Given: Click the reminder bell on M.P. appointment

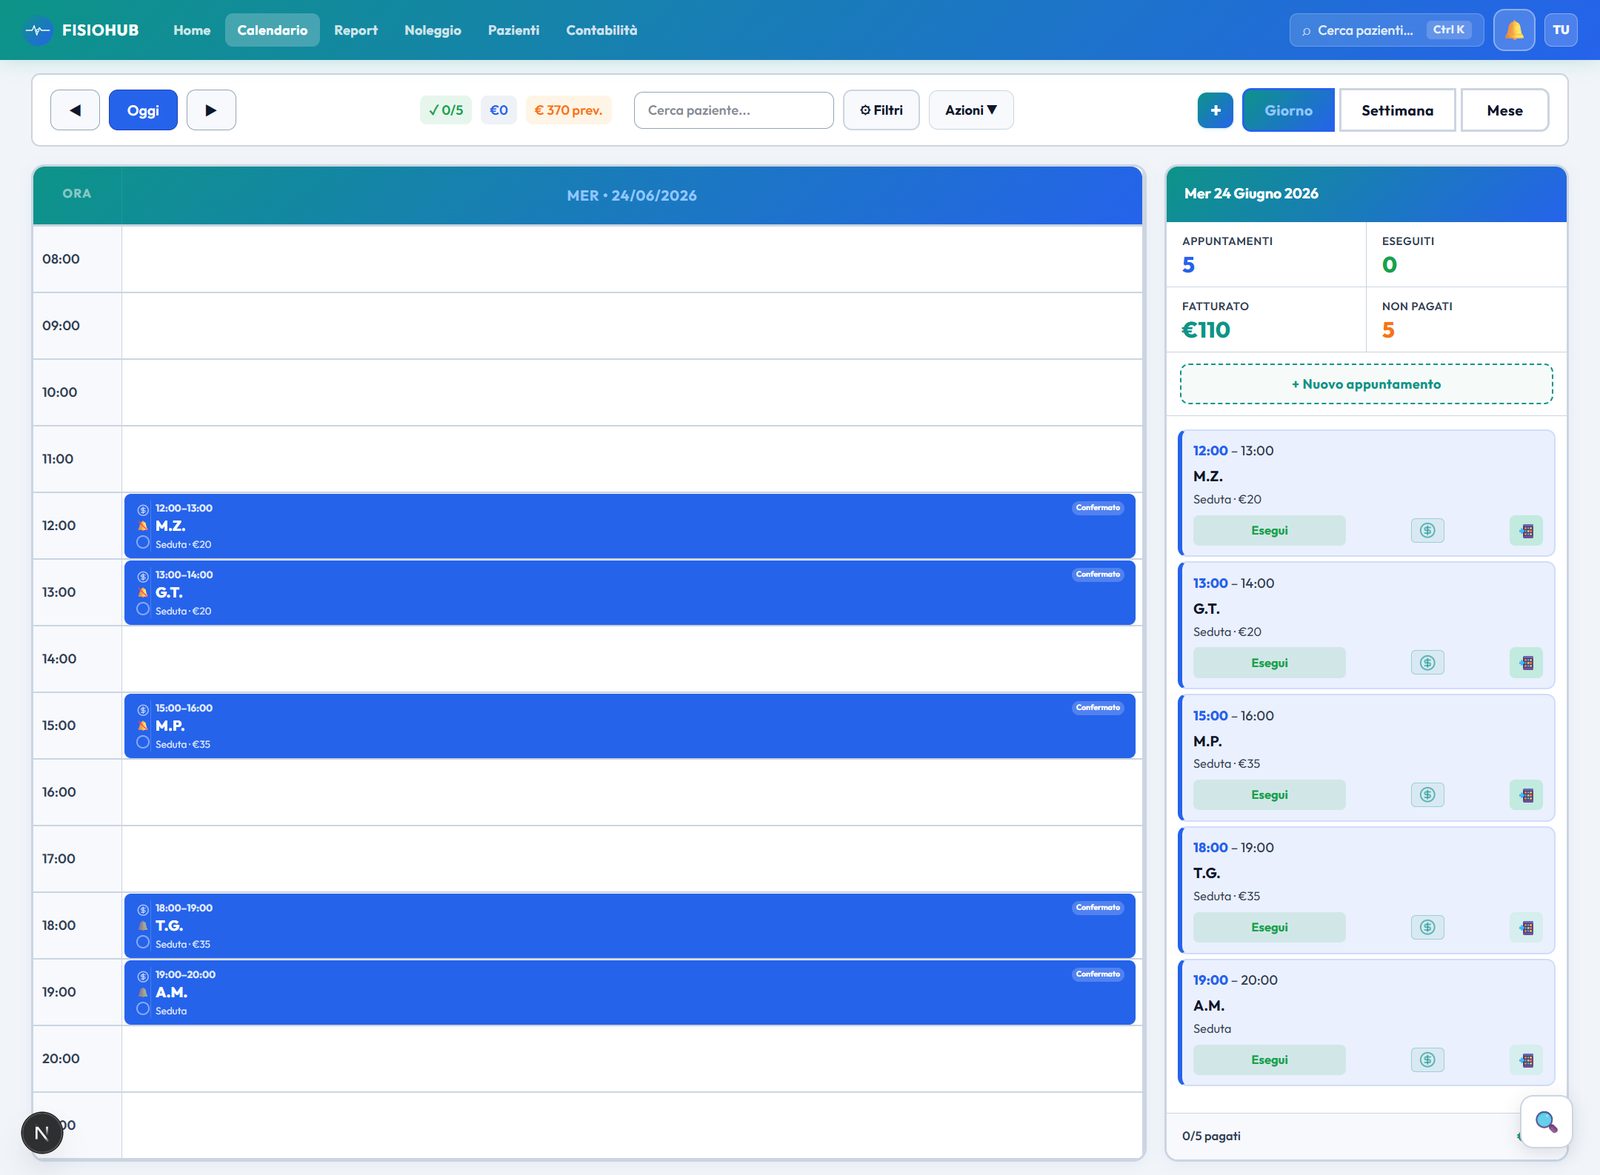Looking at the screenshot, I should click(143, 726).
